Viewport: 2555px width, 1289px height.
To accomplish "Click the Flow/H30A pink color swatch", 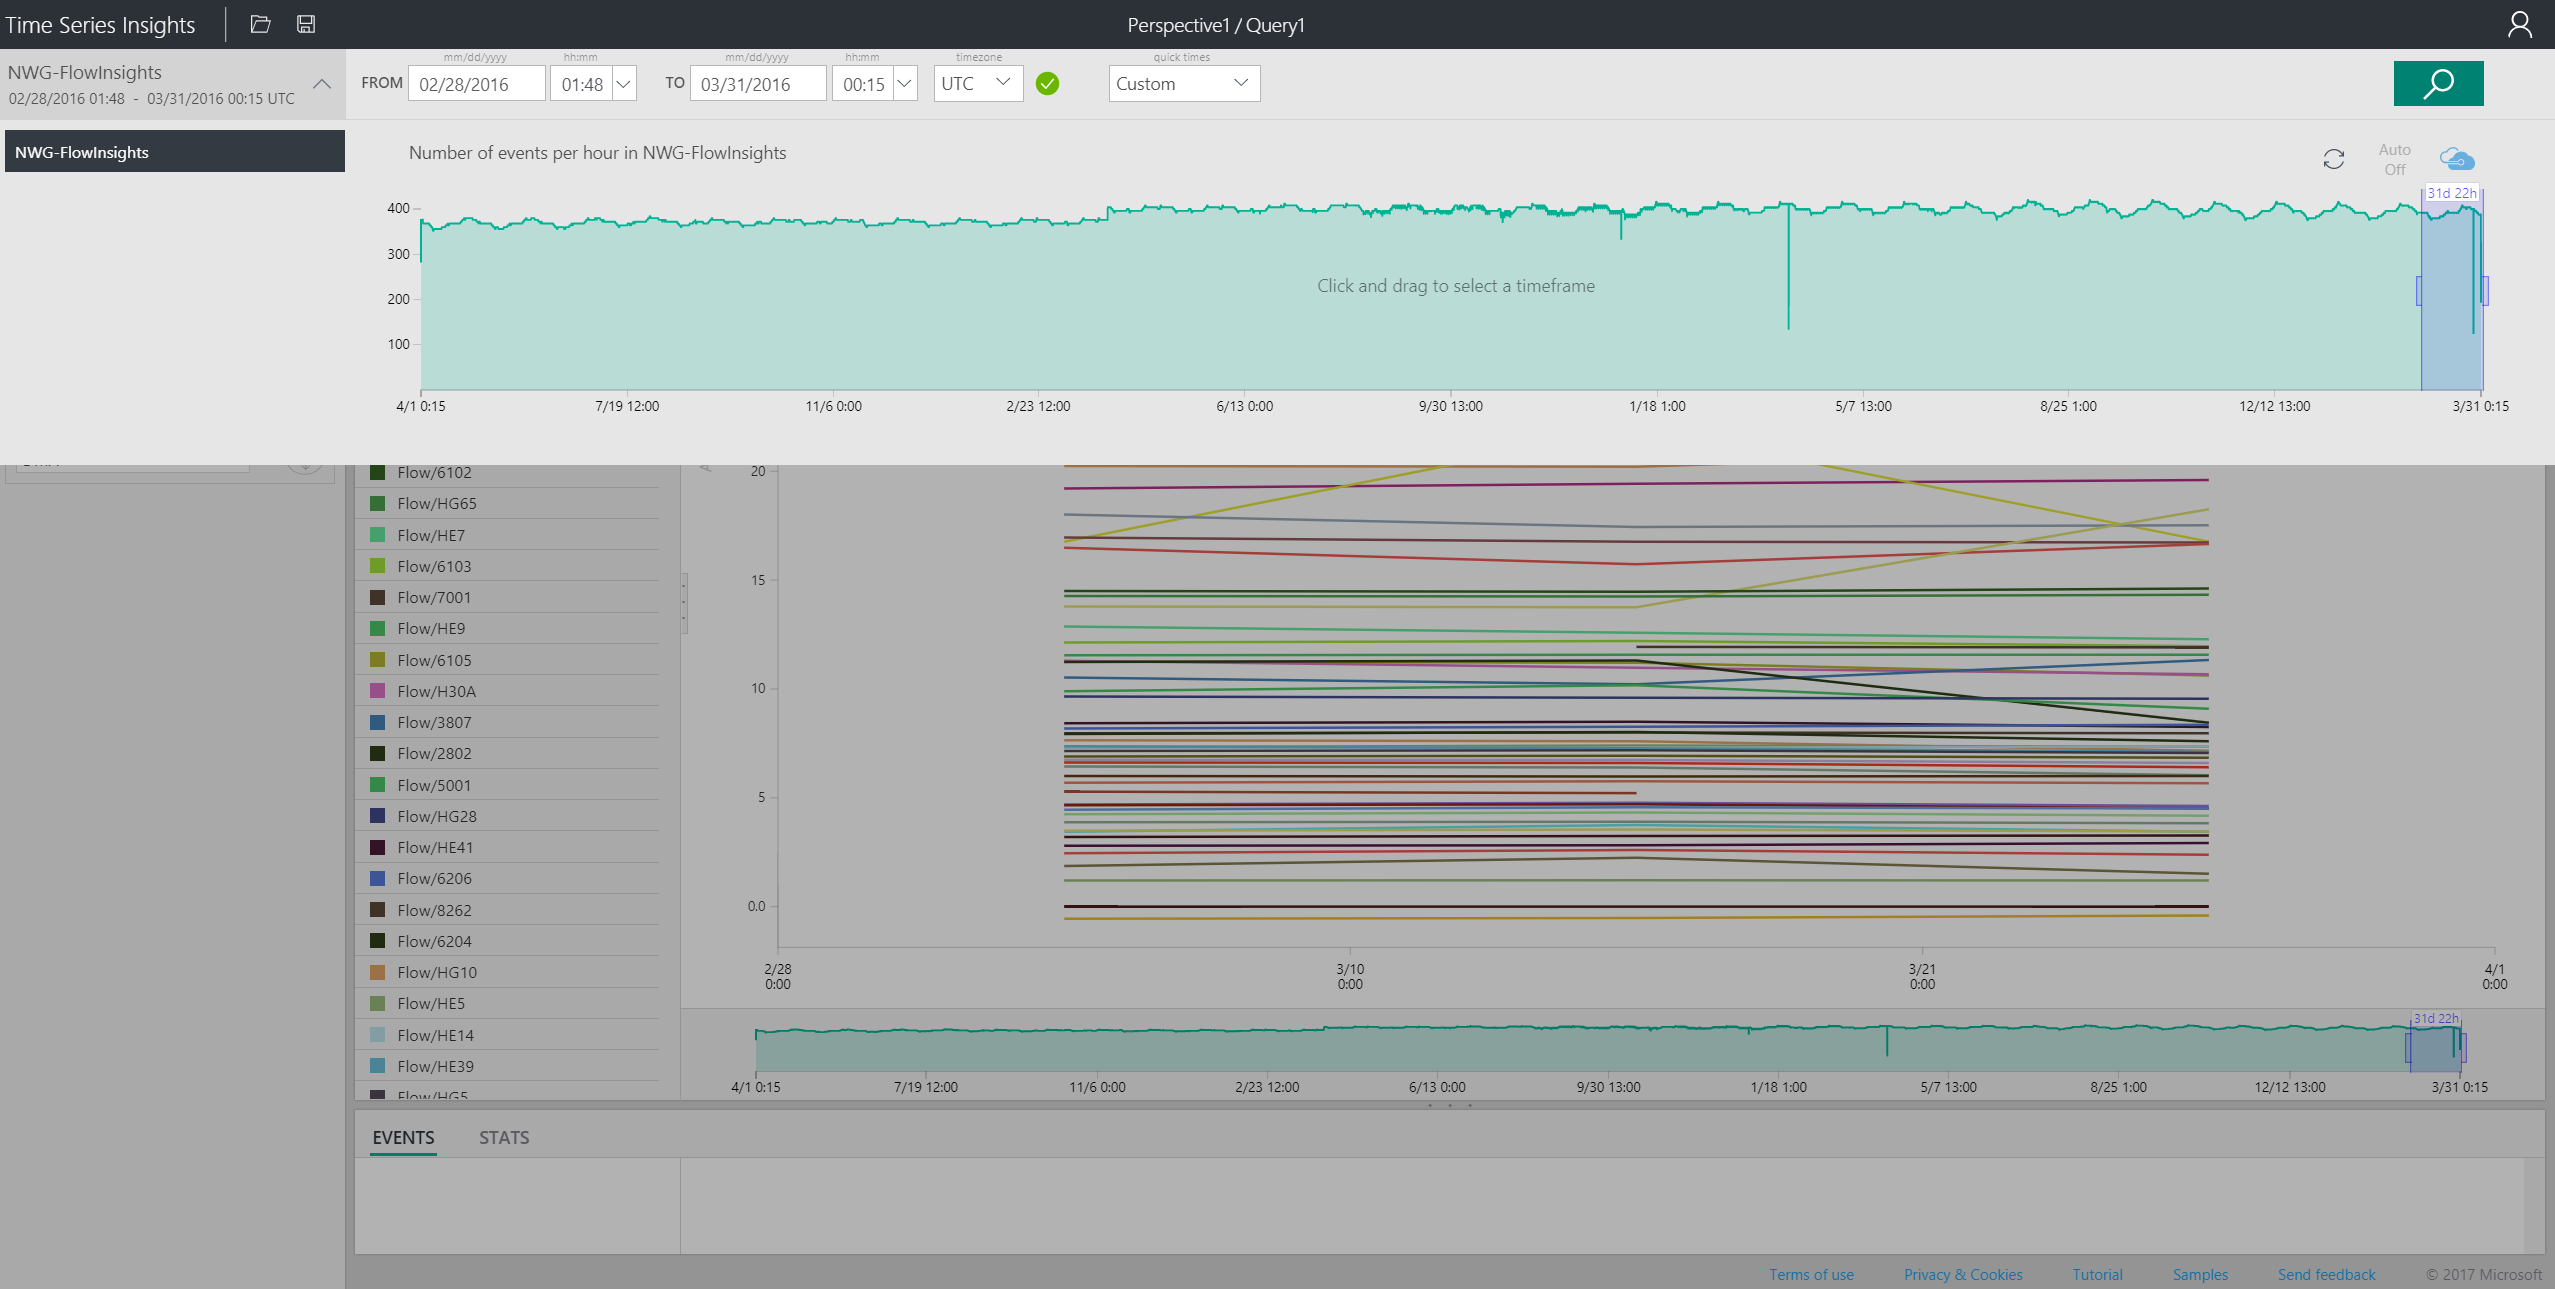I will [378, 691].
